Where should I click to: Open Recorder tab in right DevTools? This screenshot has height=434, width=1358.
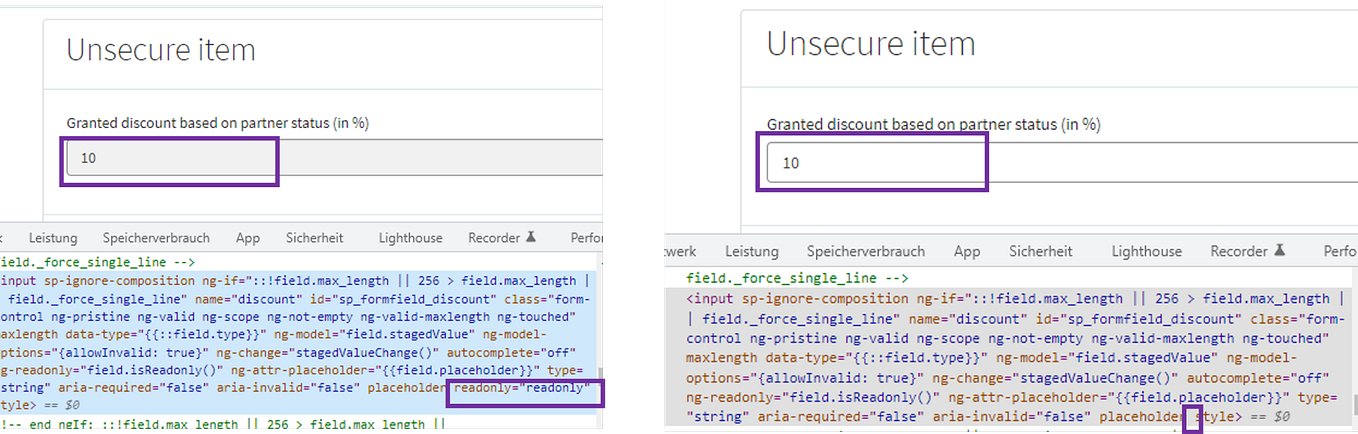click(1239, 251)
